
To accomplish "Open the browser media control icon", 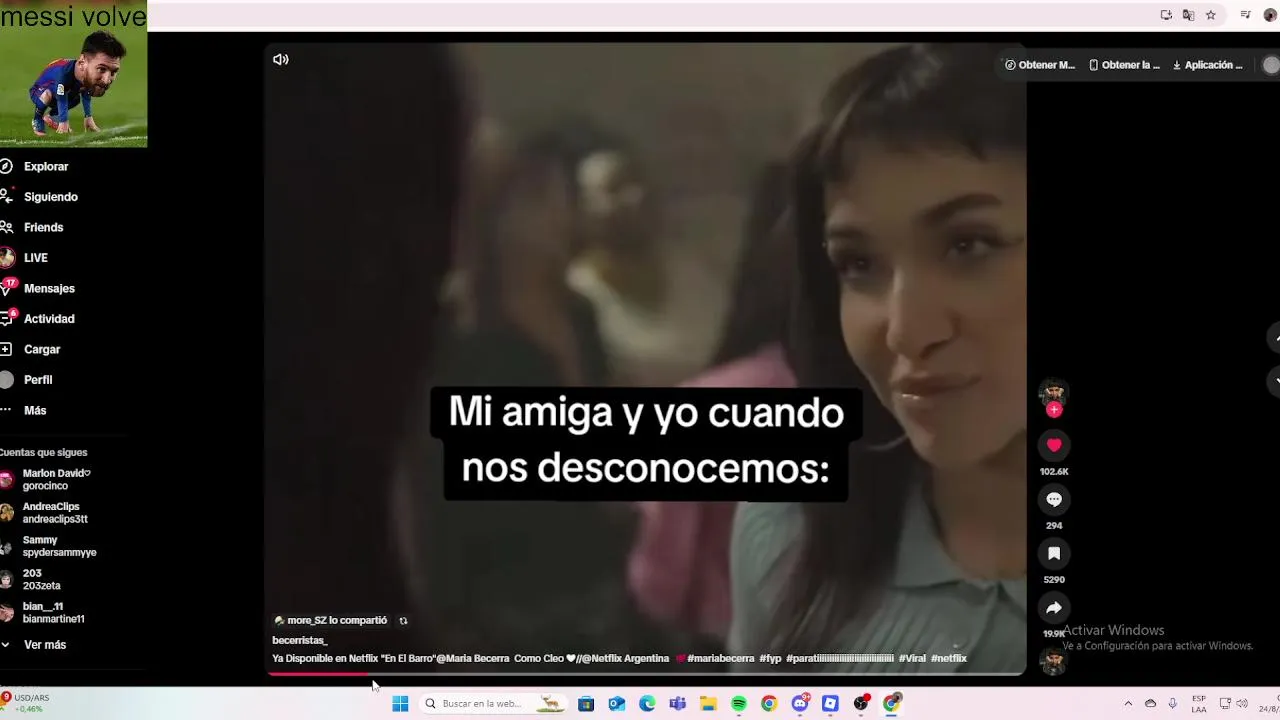I will pyautogui.click(x=1245, y=15).
